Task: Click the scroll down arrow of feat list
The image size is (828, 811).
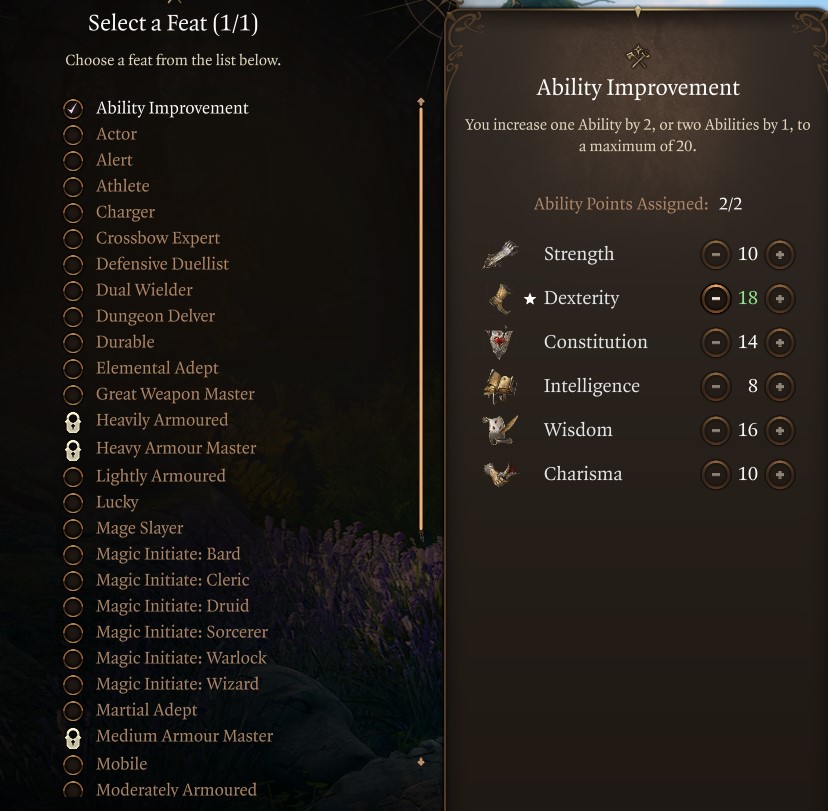Action: (x=421, y=761)
